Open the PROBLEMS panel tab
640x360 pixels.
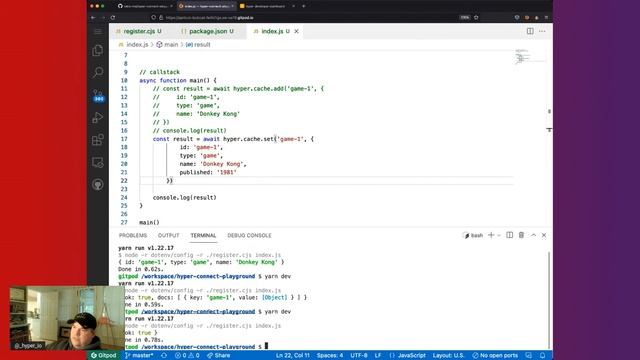[133, 236]
